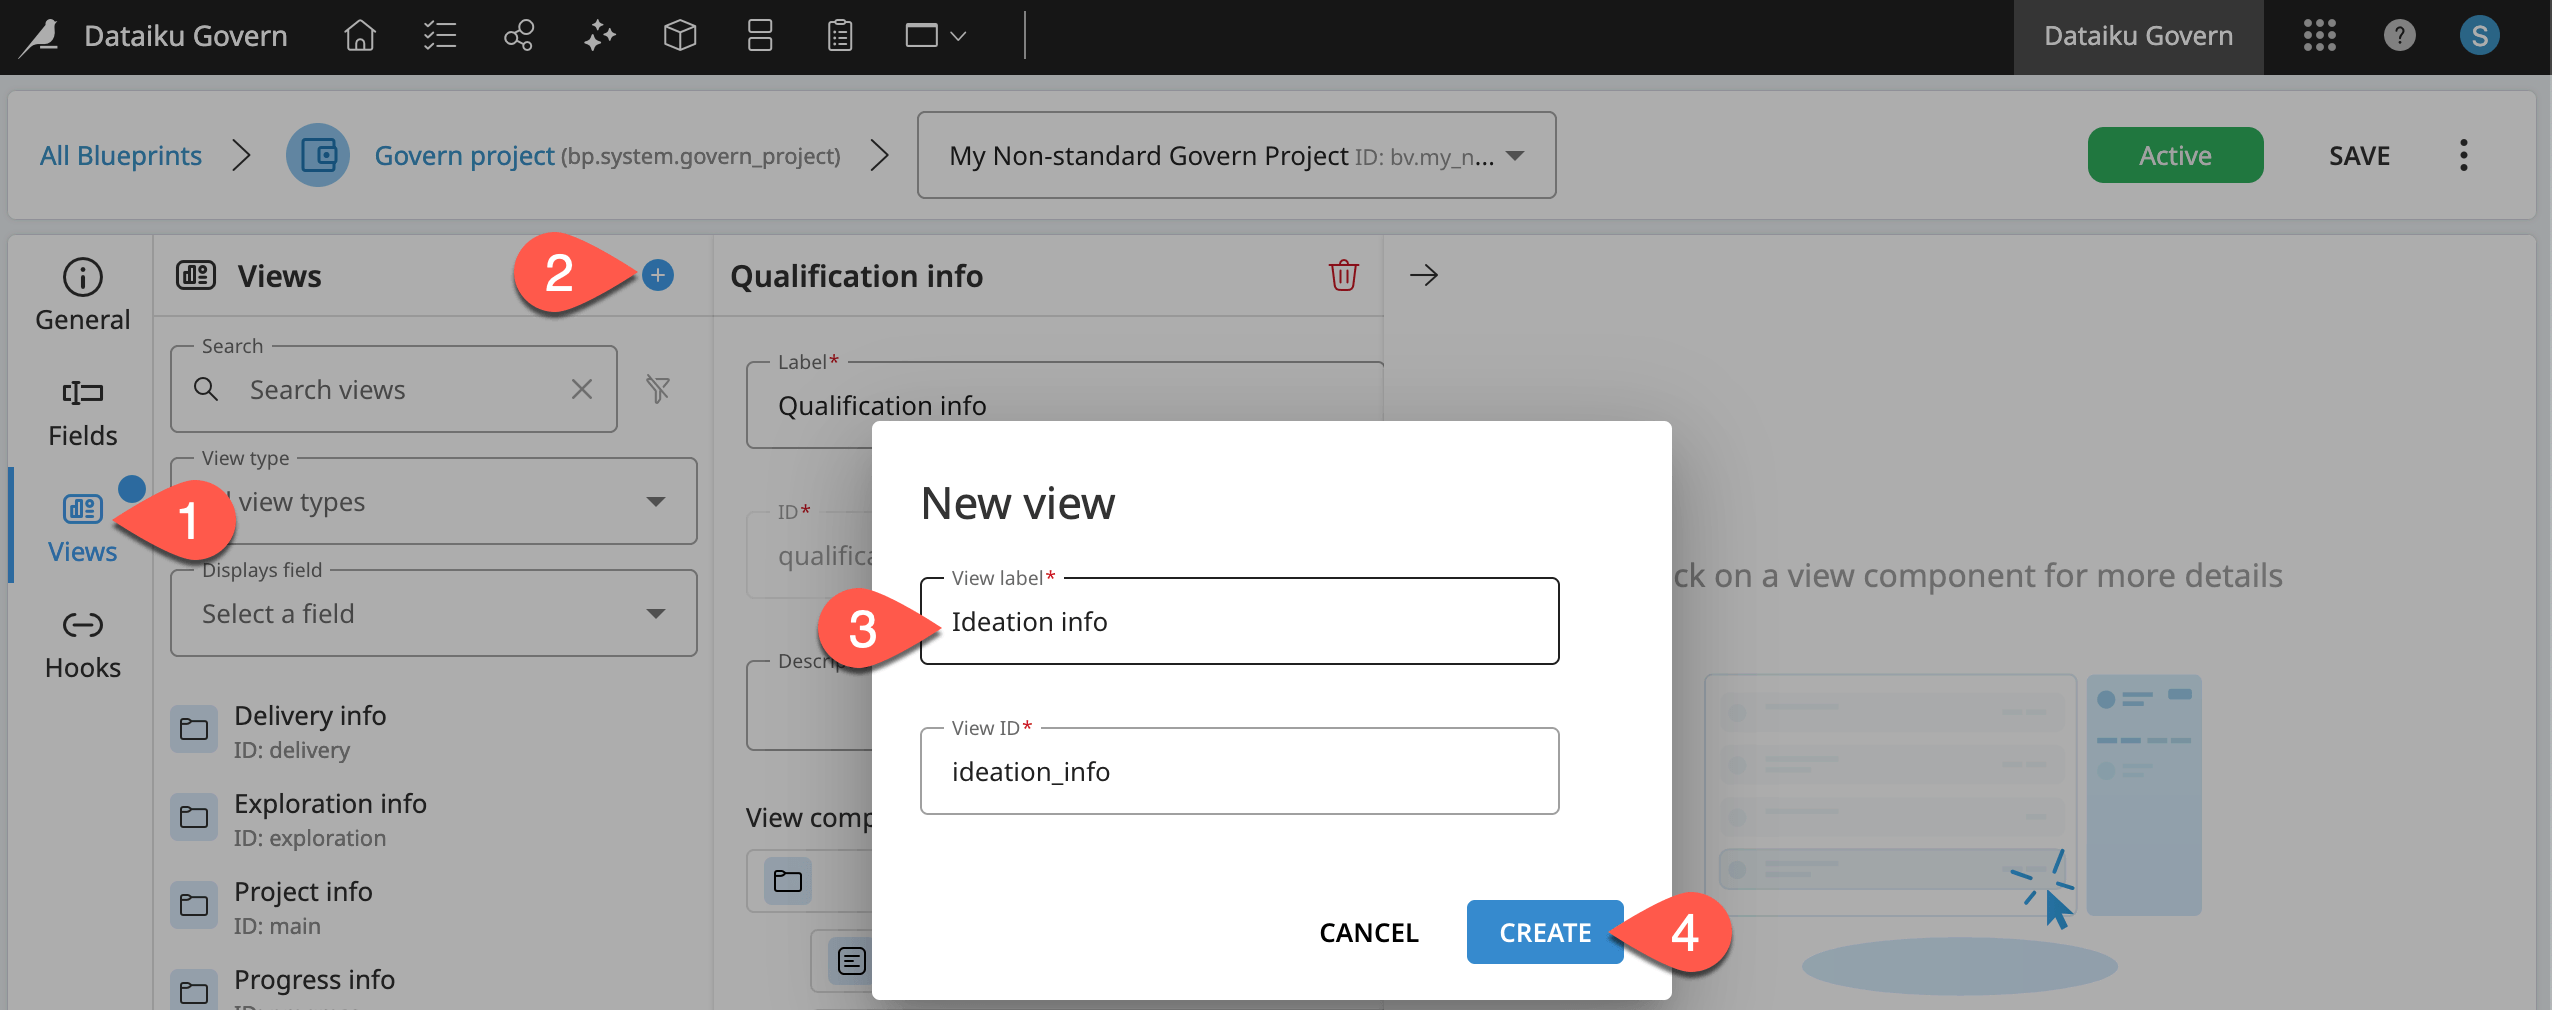The height and width of the screenshot is (1010, 2552).
Task: Expand the rectangle dropdown in top bar
Action: click(x=935, y=36)
